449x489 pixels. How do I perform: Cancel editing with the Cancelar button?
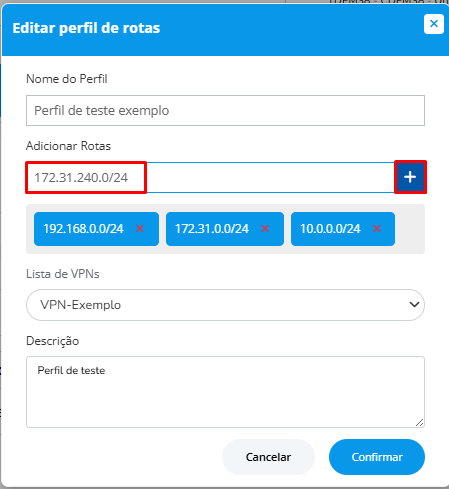tap(268, 457)
